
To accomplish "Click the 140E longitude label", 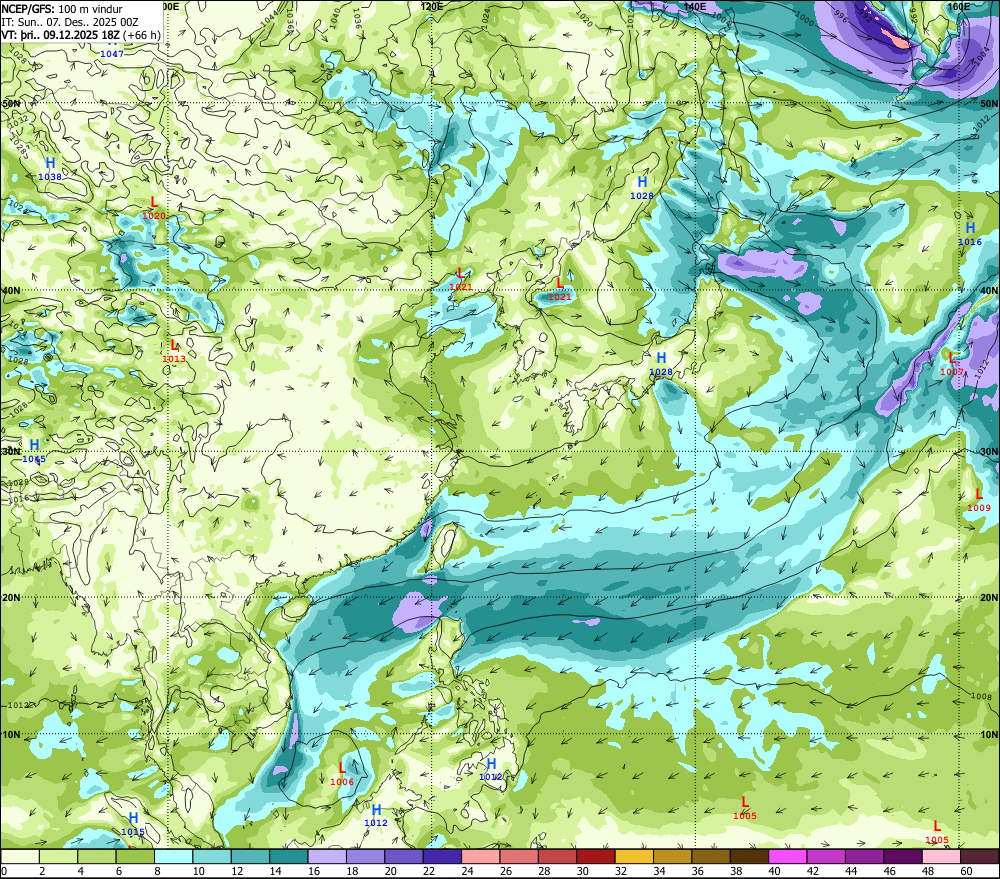I will pos(695,6).
